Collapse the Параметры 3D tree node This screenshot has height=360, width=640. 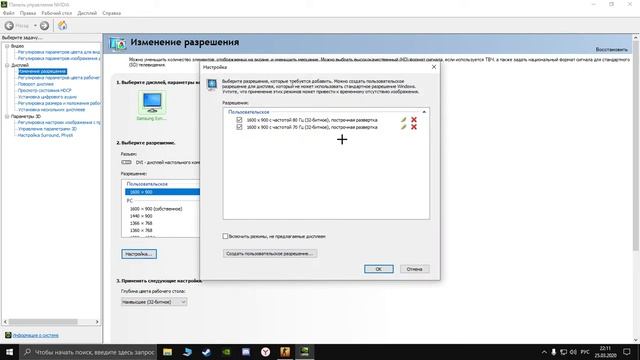pos(7,116)
